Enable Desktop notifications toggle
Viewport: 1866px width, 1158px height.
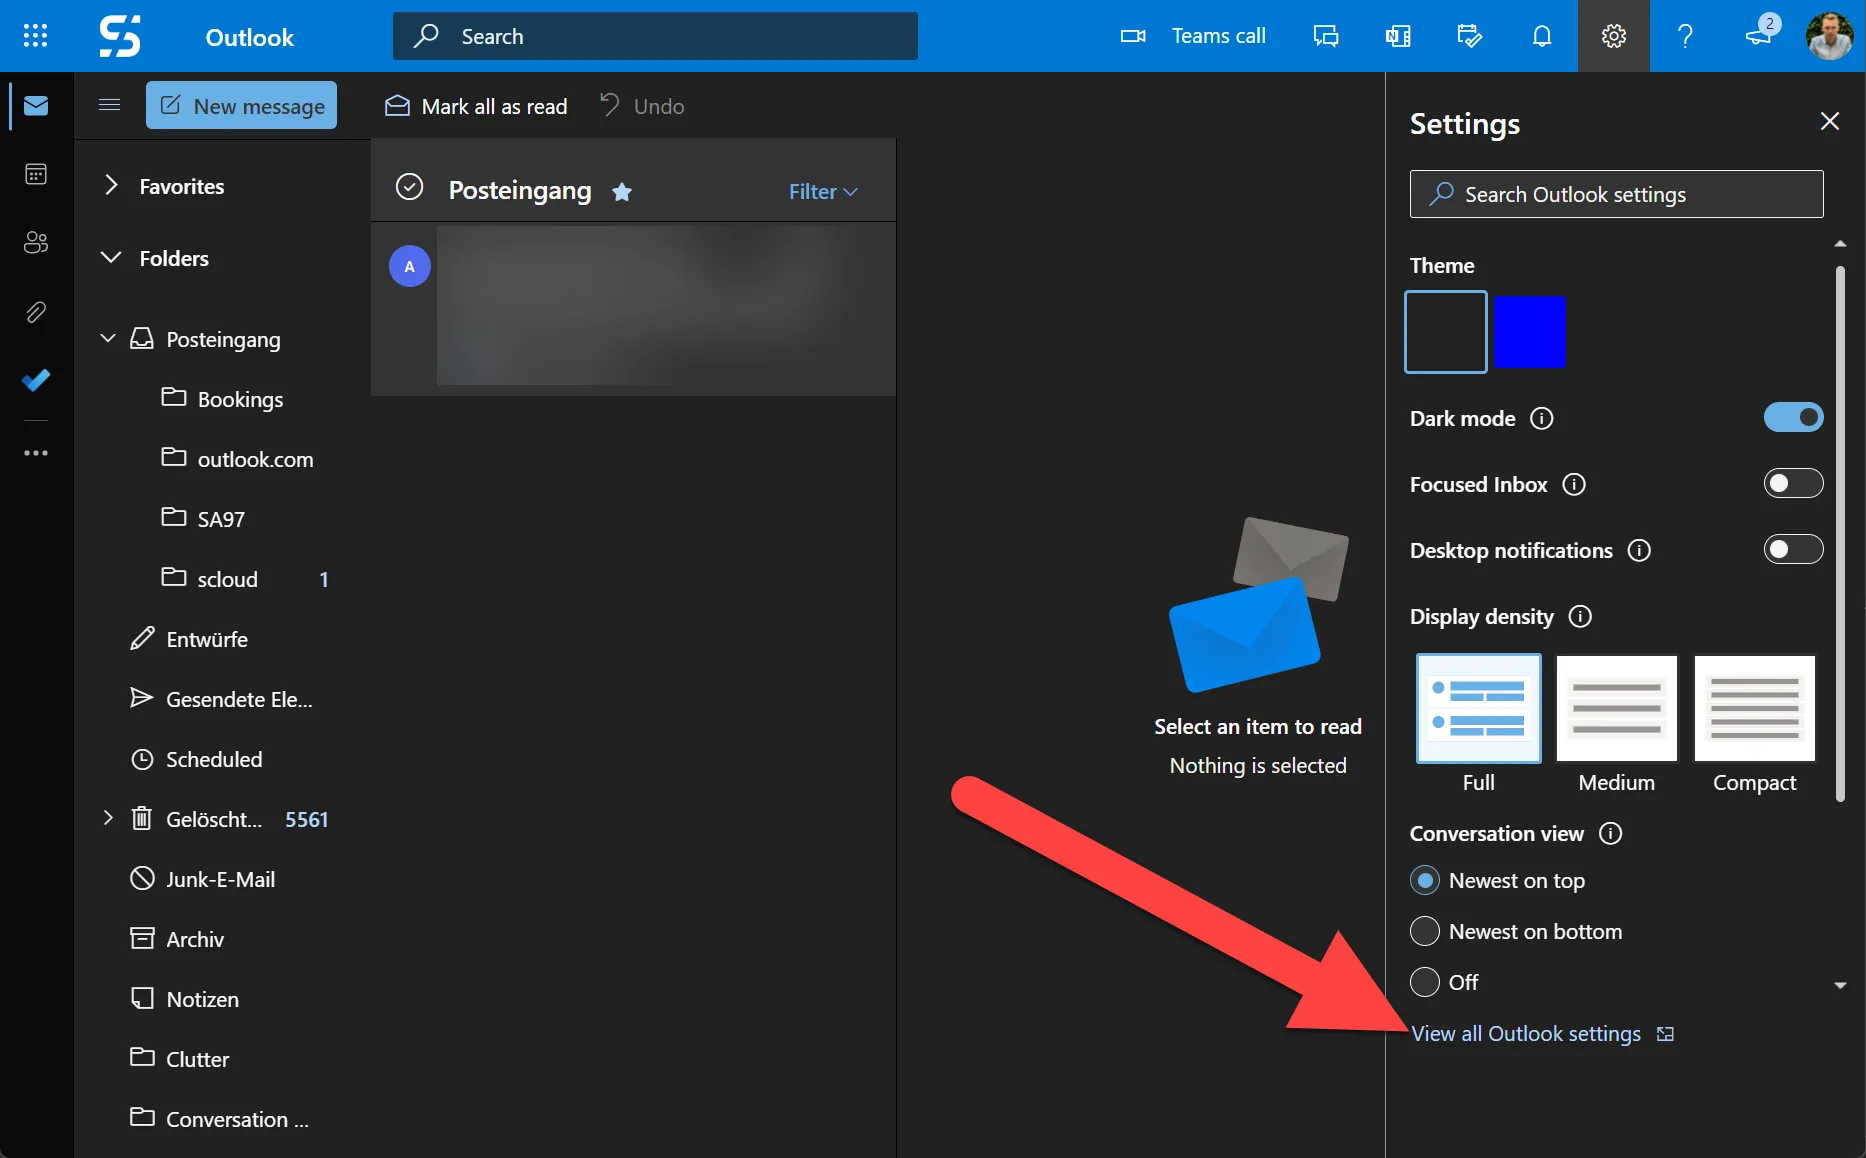coord(1793,549)
